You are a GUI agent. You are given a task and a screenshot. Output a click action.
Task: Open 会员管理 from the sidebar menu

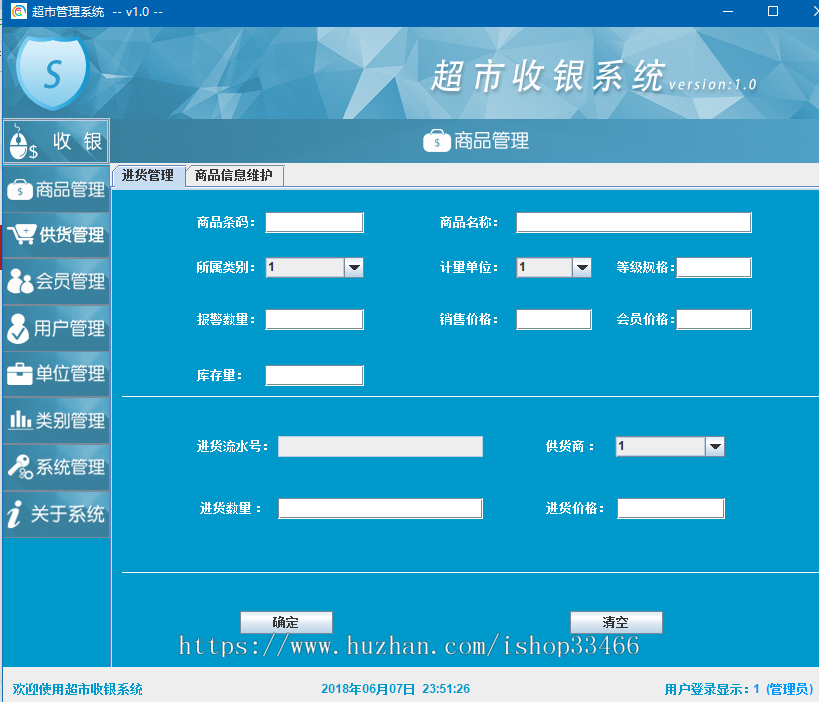click(x=56, y=281)
